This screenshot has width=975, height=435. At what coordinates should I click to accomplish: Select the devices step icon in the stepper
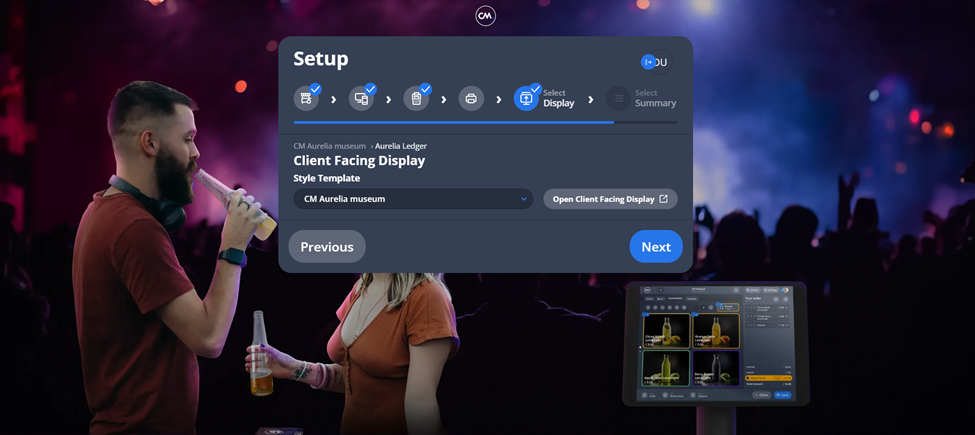click(x=361, y=99)
